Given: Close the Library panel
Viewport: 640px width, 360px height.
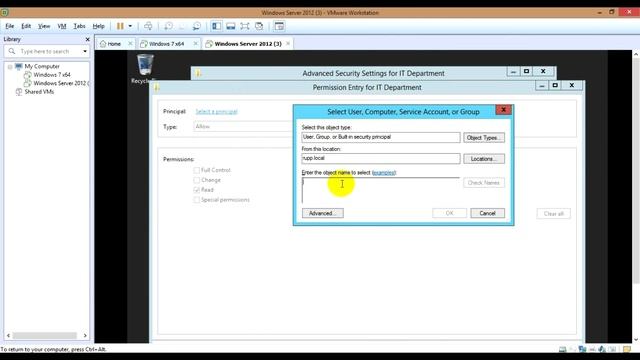Looking at the screenshot, I should (x=87, y=39).
